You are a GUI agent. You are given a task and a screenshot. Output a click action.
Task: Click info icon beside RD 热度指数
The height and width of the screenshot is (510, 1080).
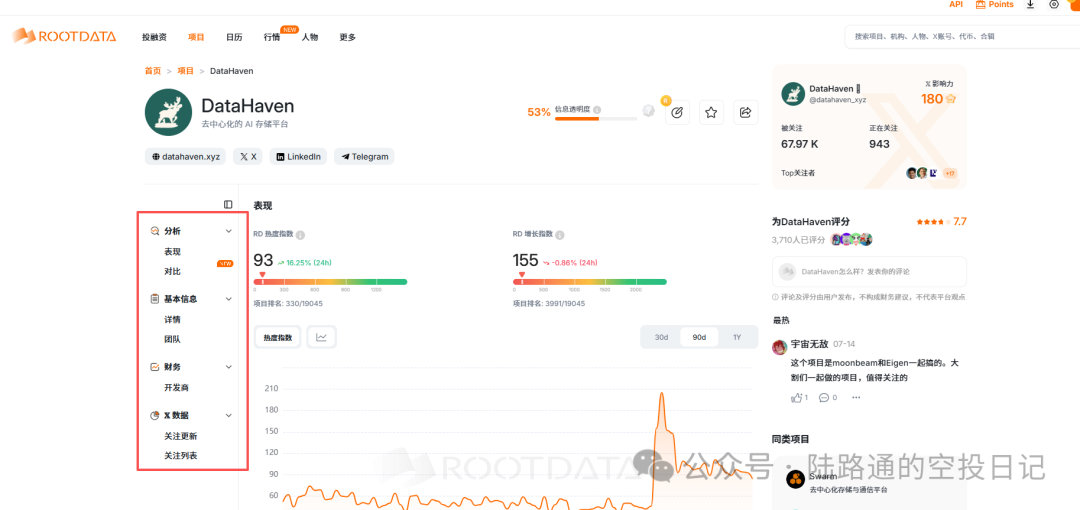point(301,234)
